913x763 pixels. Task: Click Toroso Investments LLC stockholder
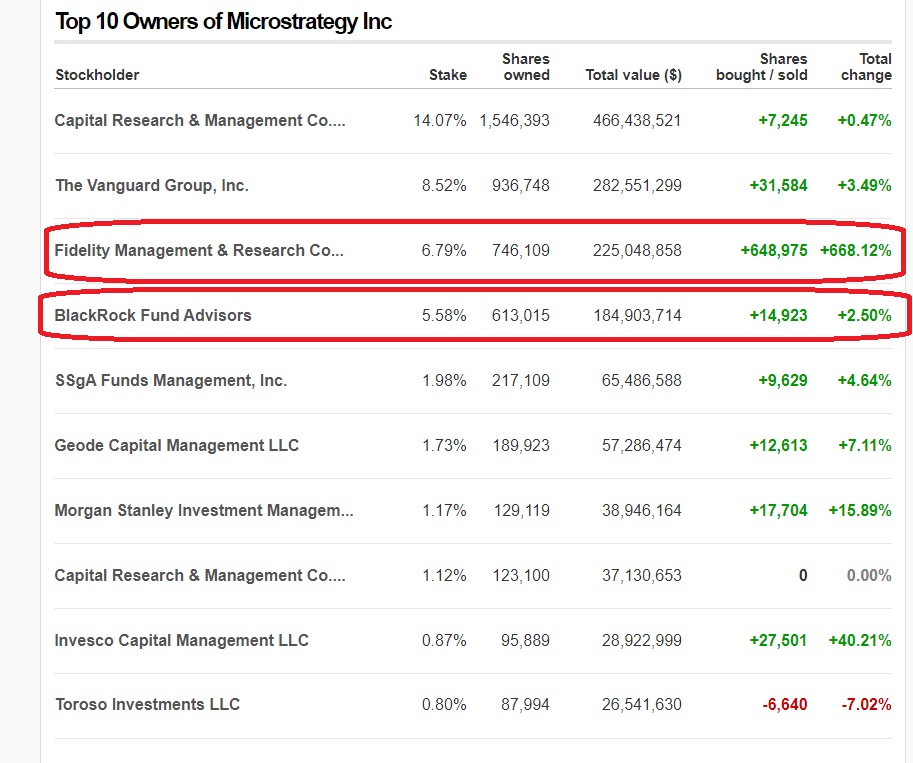pyautogui.click(x=148, y=705)
